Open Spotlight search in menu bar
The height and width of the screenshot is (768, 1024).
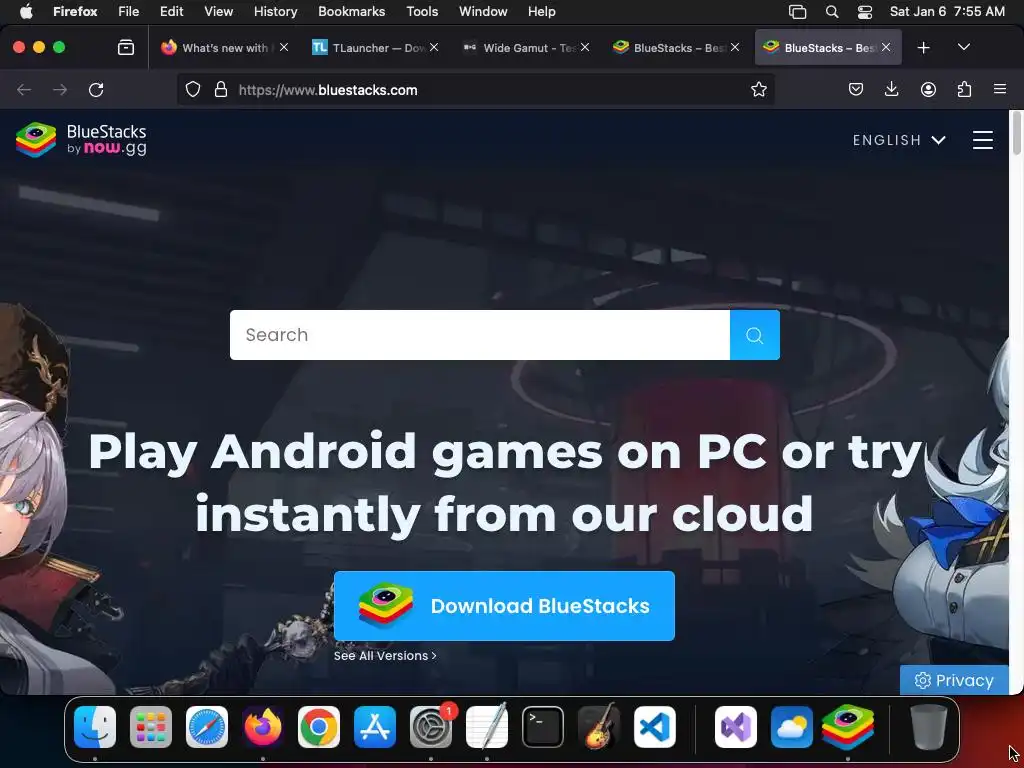(x=831, y=11)
